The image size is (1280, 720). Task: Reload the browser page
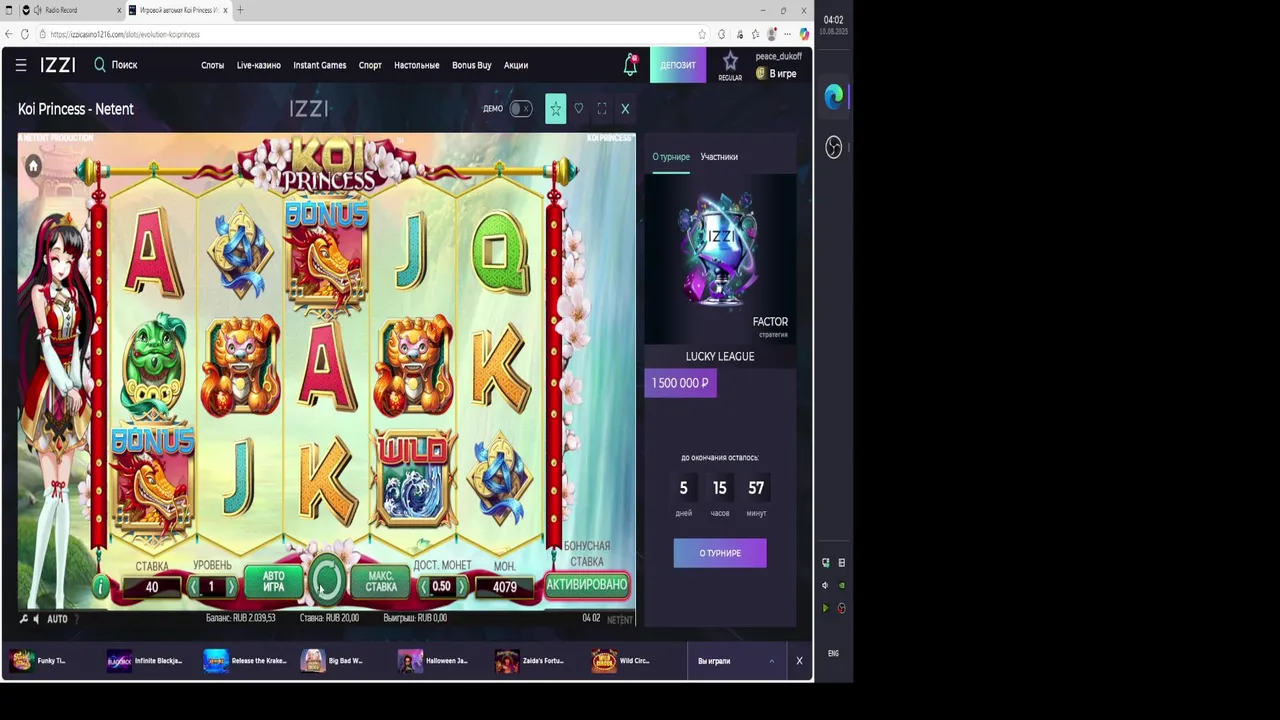[x=25, y=34]
